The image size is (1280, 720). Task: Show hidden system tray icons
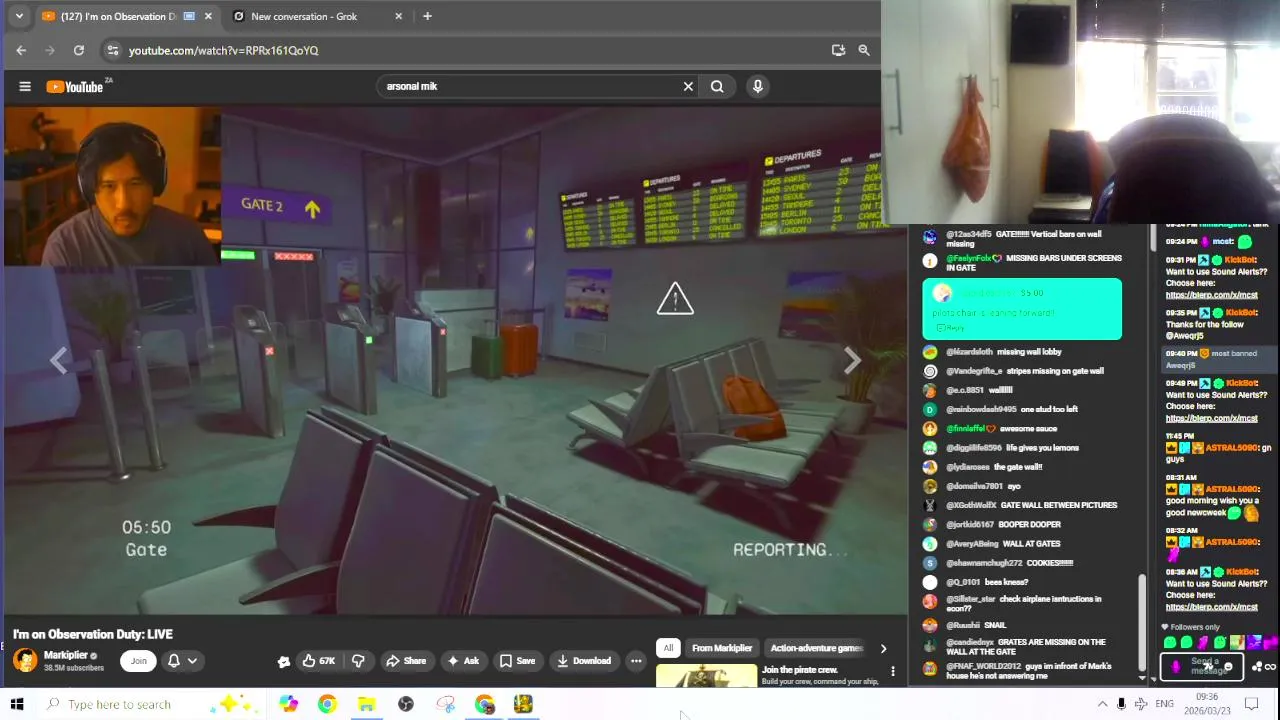pyautogui.click(x=1102, y=704)
